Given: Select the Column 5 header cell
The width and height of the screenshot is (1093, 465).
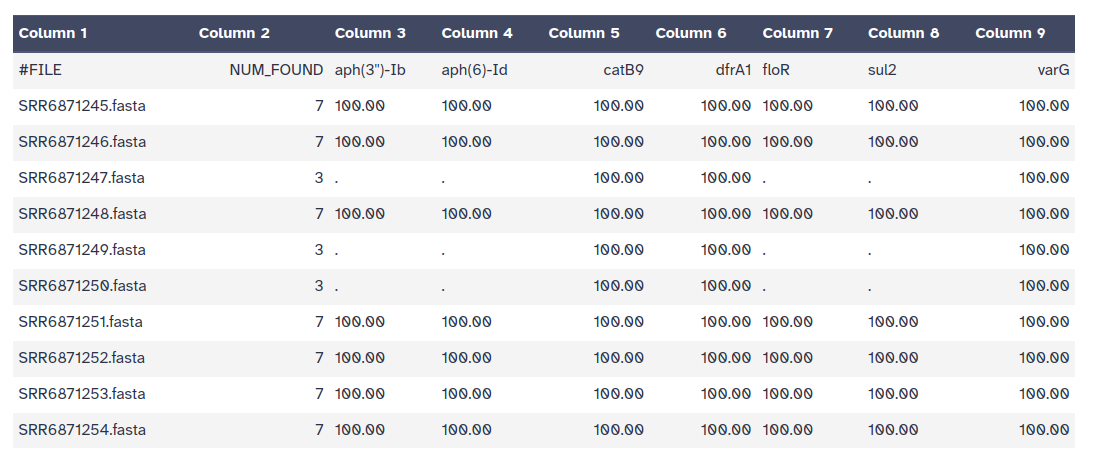Looking at the screenshot, I should [583, 33].
